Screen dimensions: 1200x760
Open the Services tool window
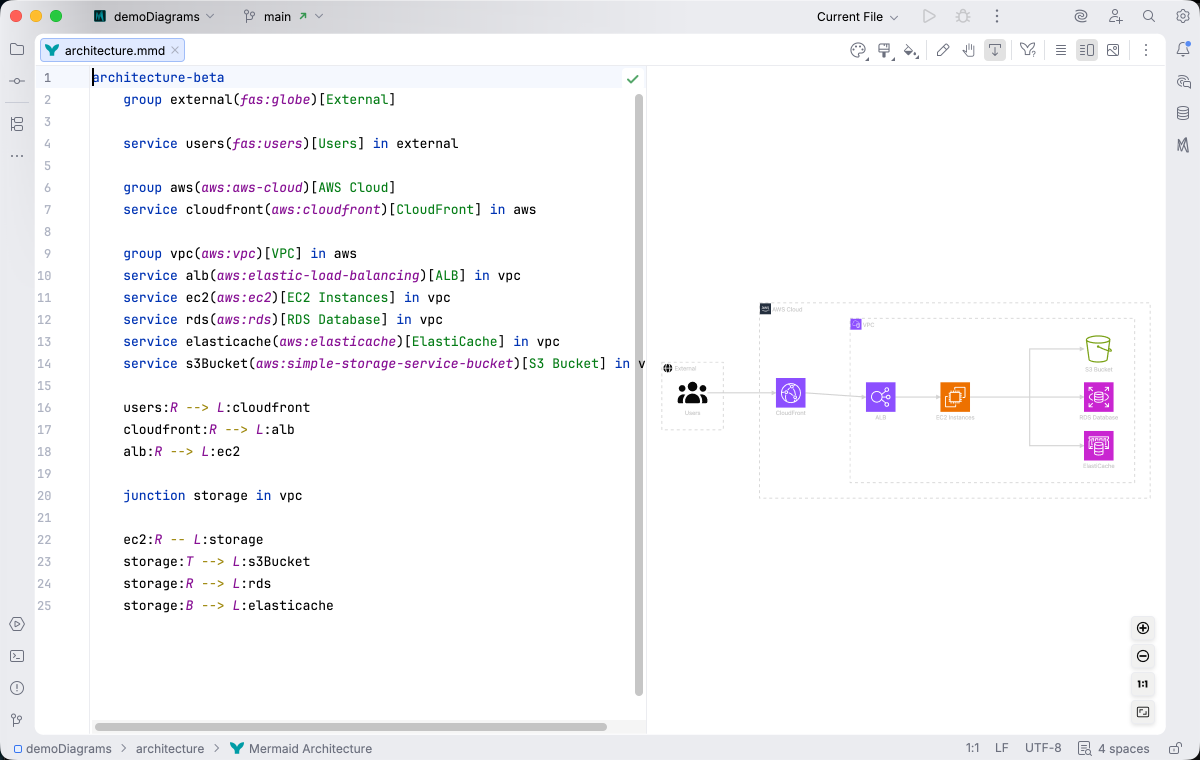(x=17, y=624)
